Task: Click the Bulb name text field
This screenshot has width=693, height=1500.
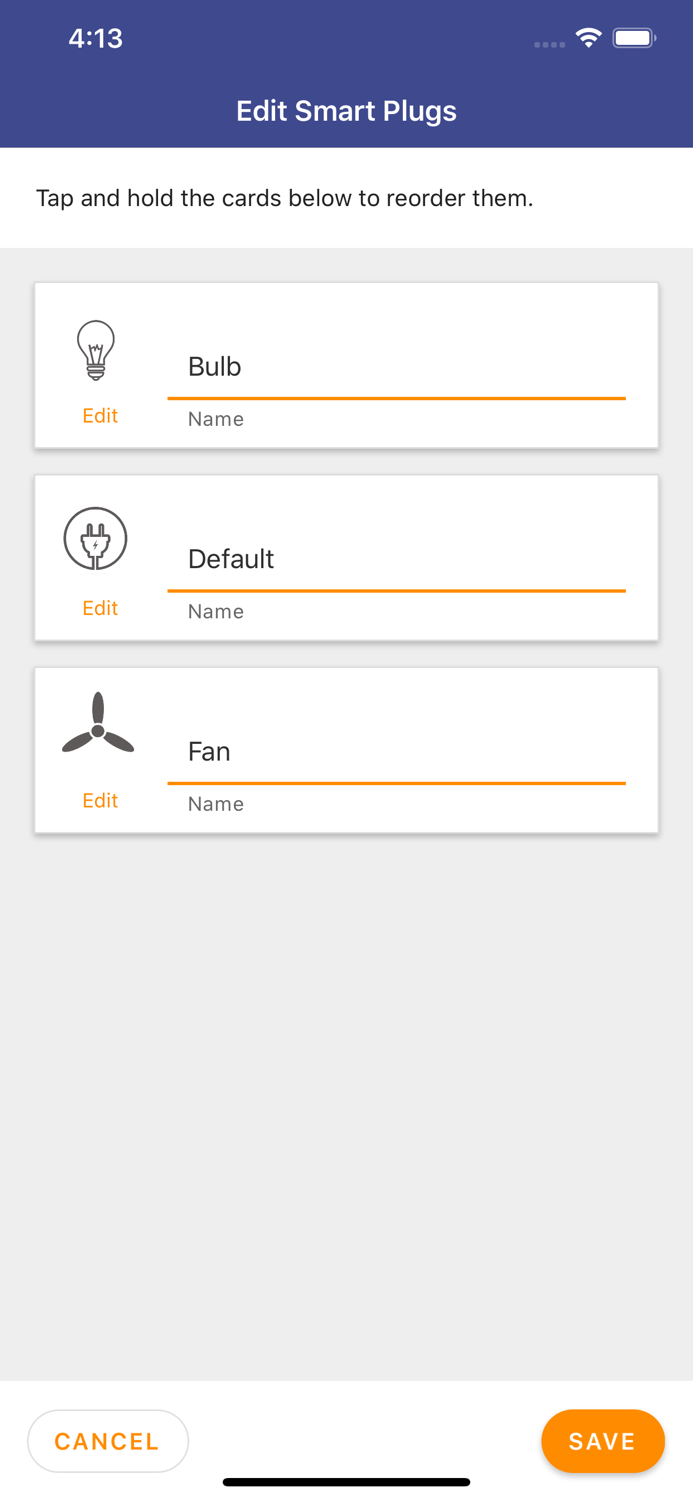Action: pyautogui.click(x=398, y=368)
